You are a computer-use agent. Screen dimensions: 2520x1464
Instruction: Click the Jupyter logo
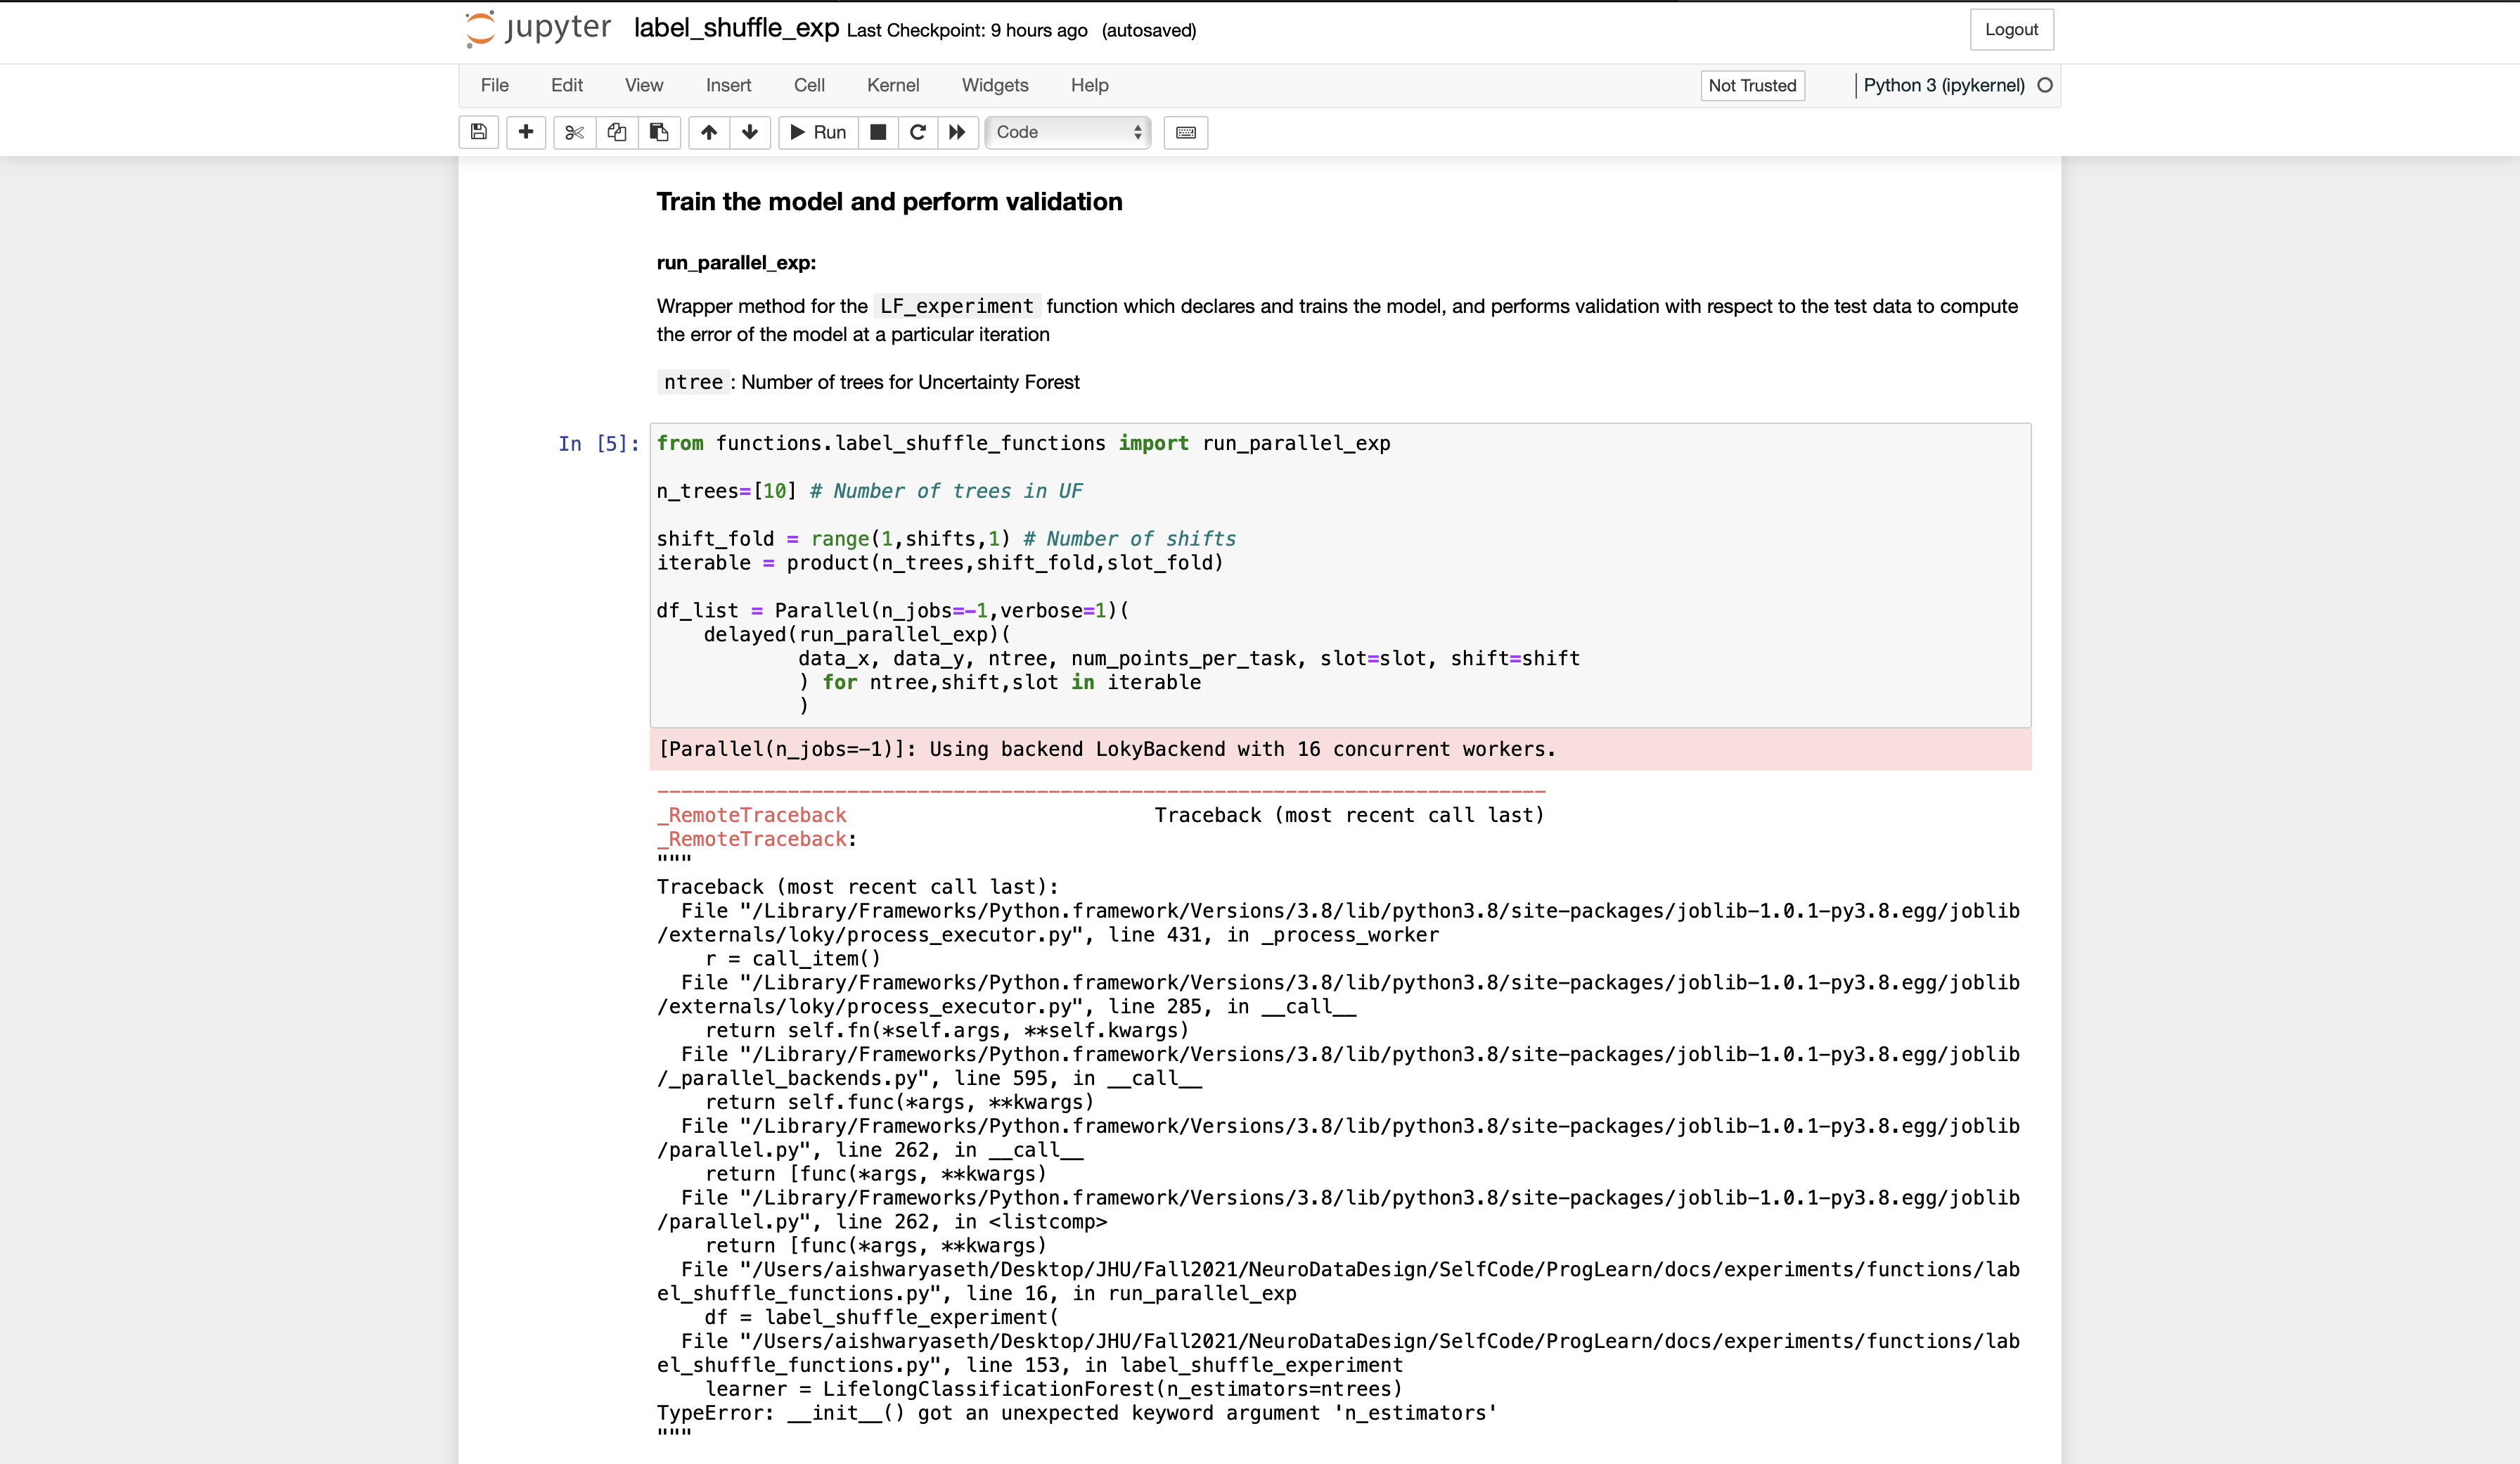(x=537, y=29)
